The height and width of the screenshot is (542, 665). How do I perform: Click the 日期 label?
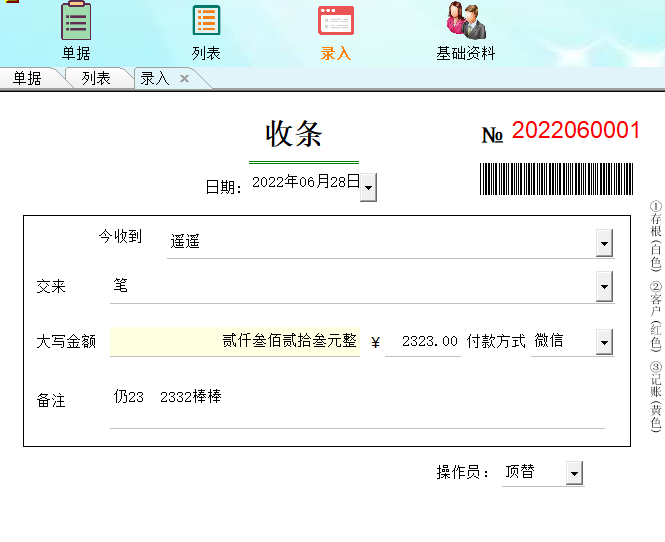point(224,187)
